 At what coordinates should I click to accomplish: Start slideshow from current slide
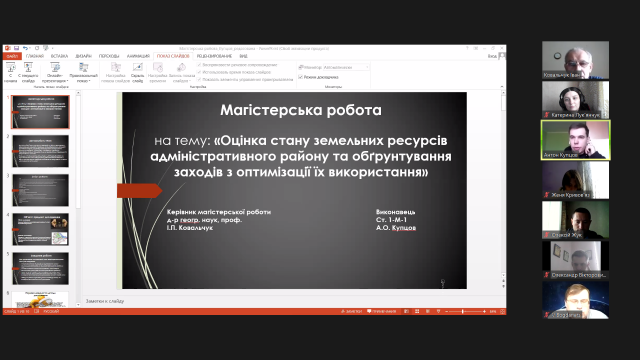pos(28,73)
